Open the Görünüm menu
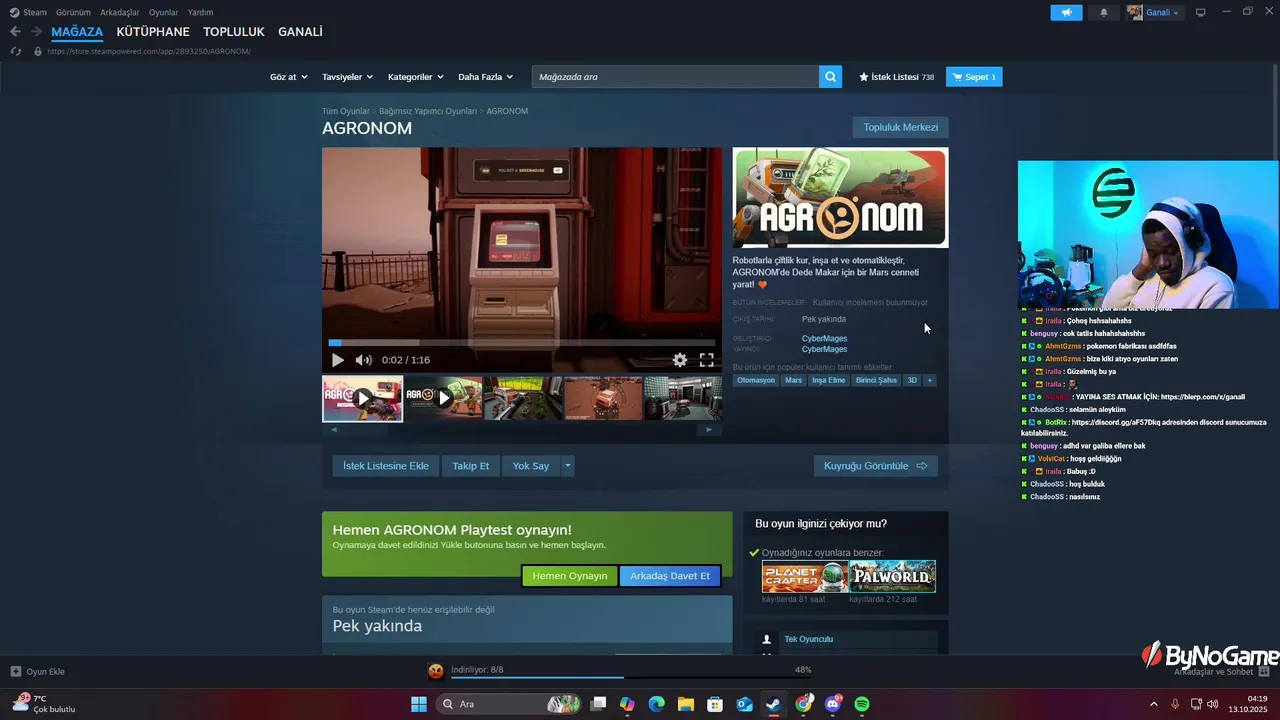 (73, 12)
